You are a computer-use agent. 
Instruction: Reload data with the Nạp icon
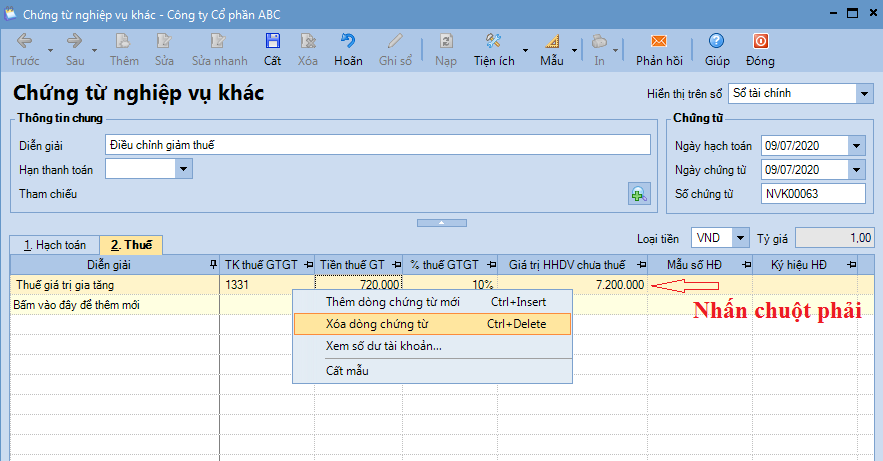click(446, 41)
